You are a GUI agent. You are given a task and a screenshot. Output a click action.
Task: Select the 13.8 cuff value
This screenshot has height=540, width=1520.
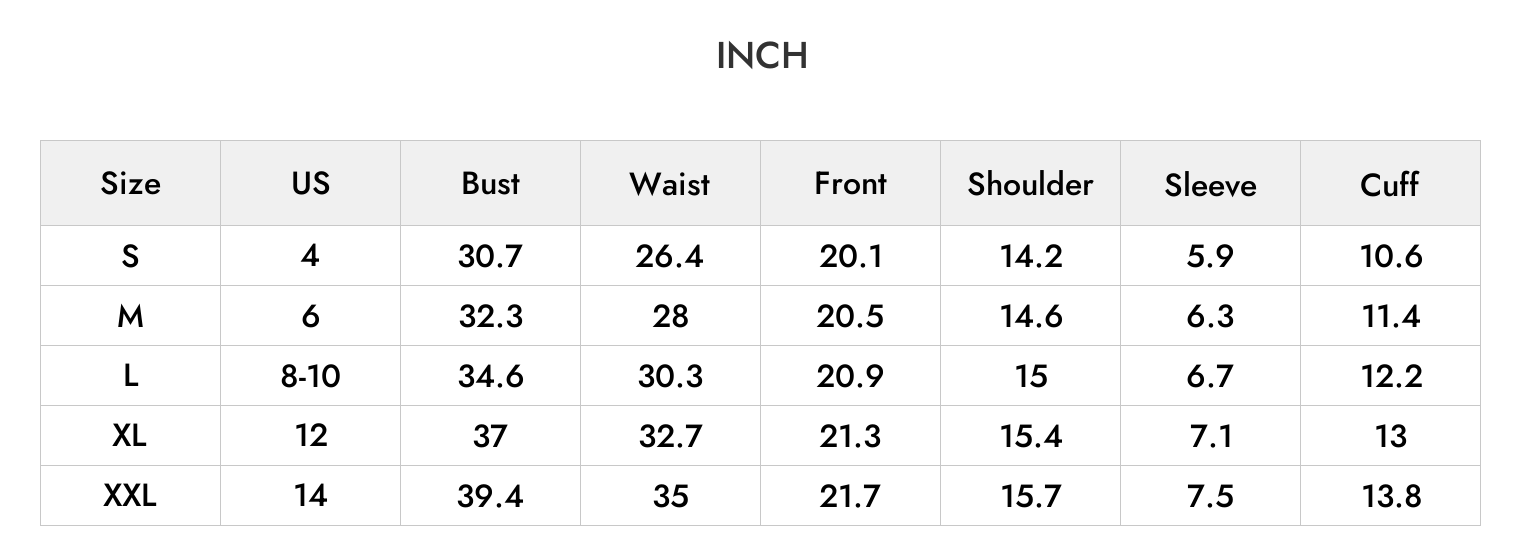(x=1390, y=496)
